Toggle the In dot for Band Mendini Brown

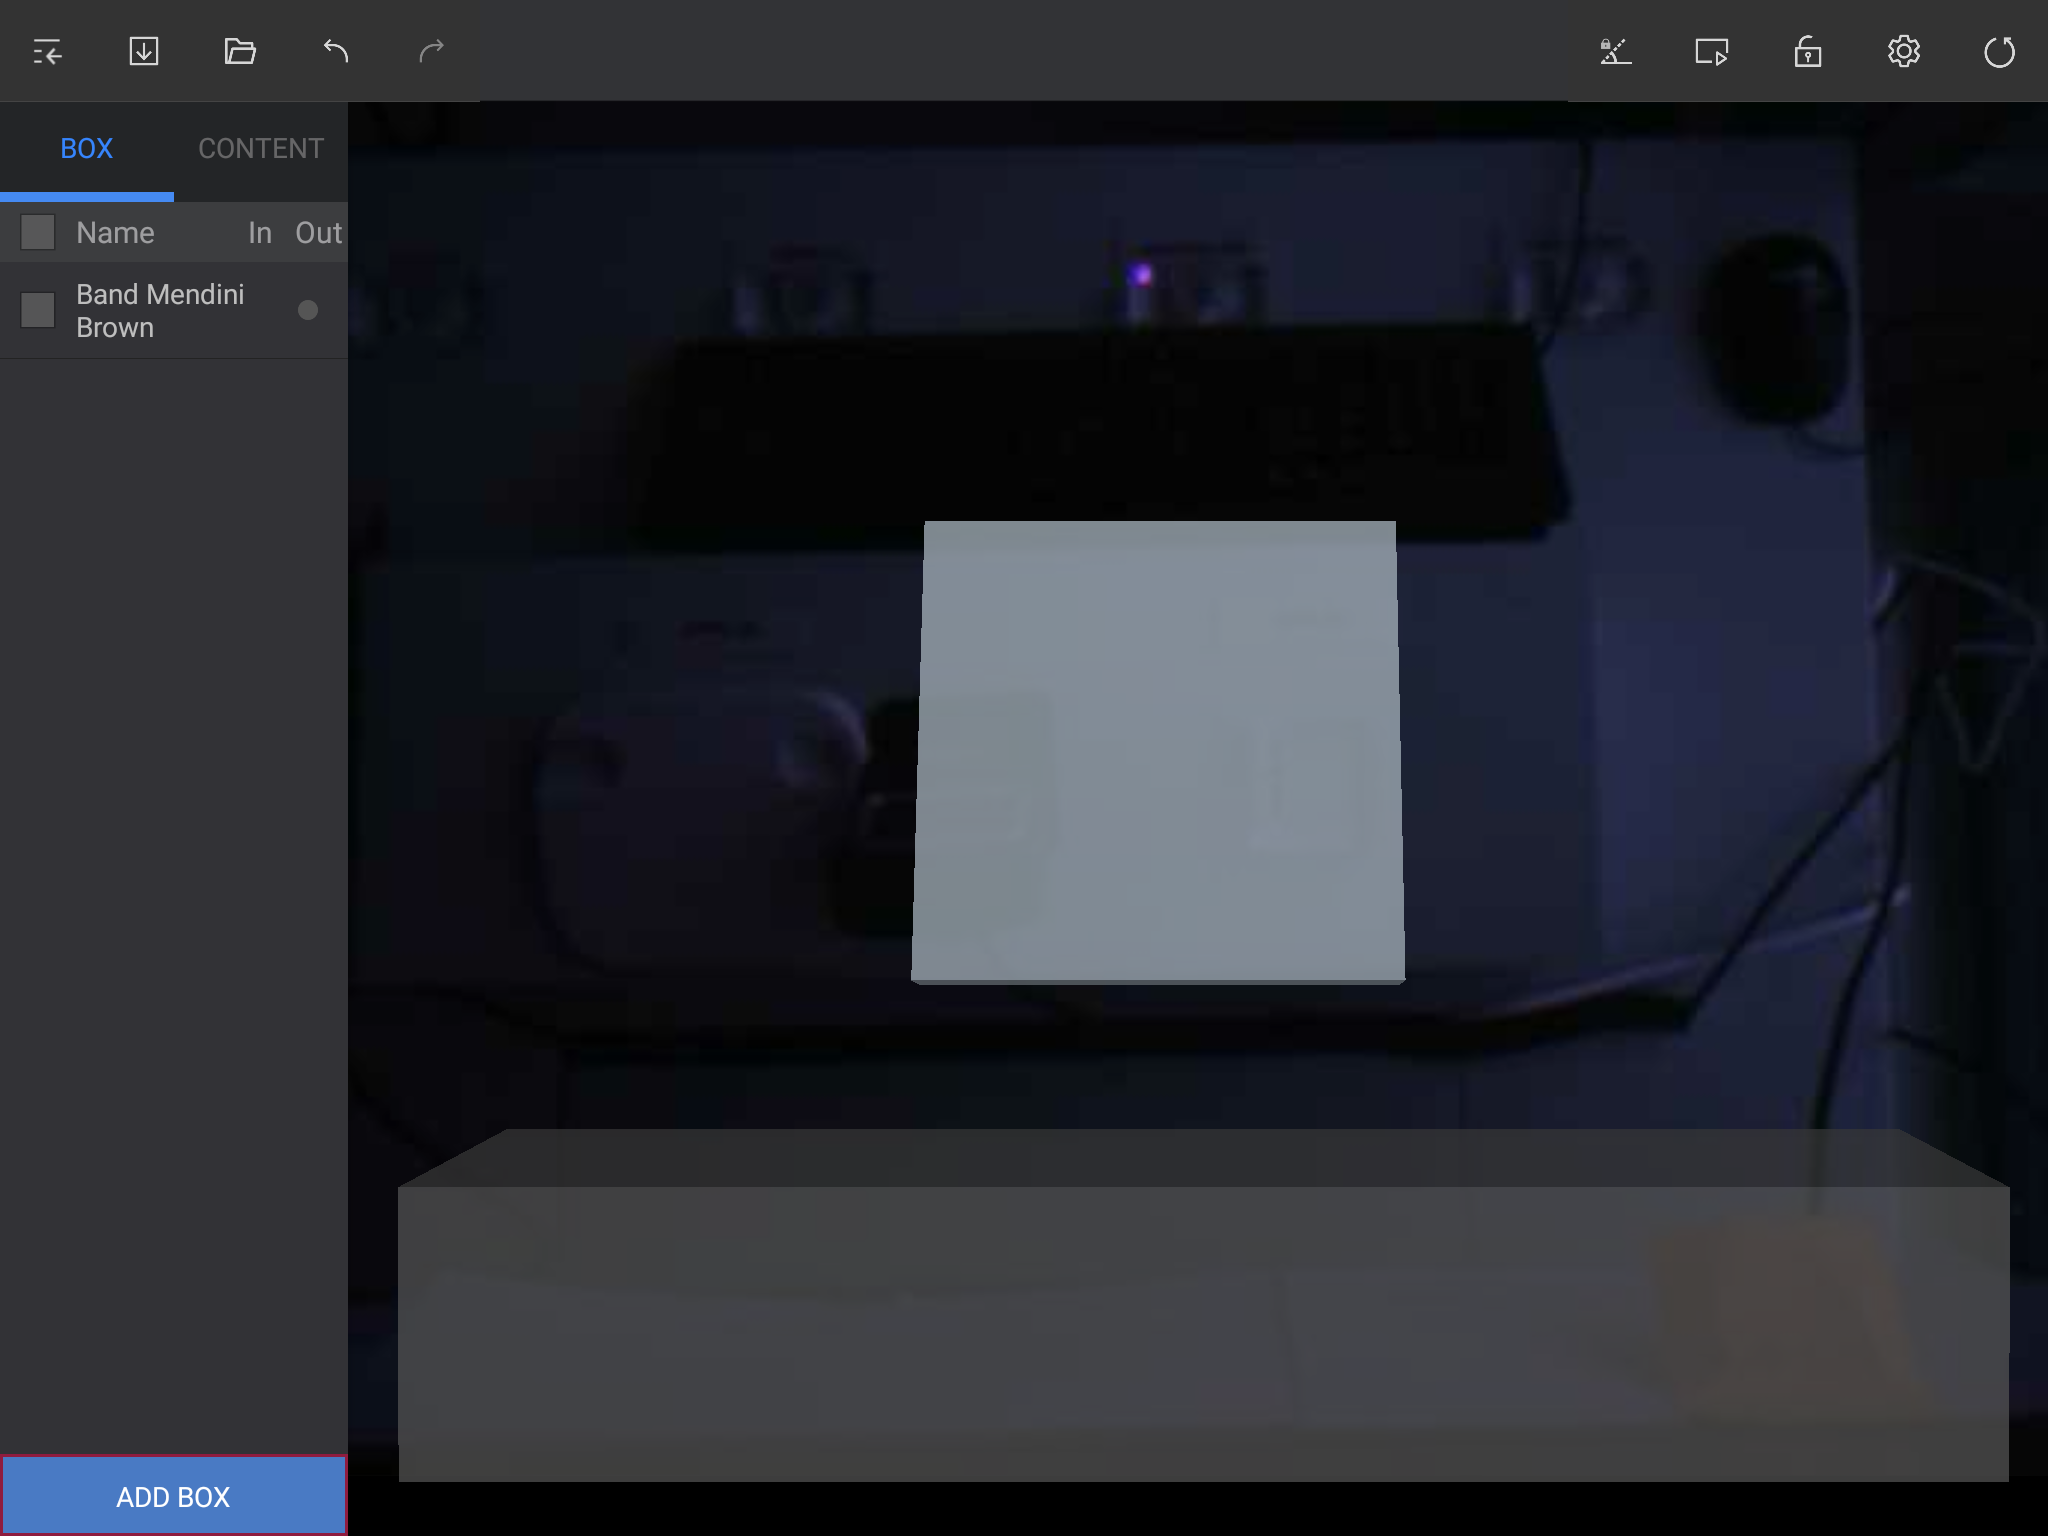(x=307, y=310)
